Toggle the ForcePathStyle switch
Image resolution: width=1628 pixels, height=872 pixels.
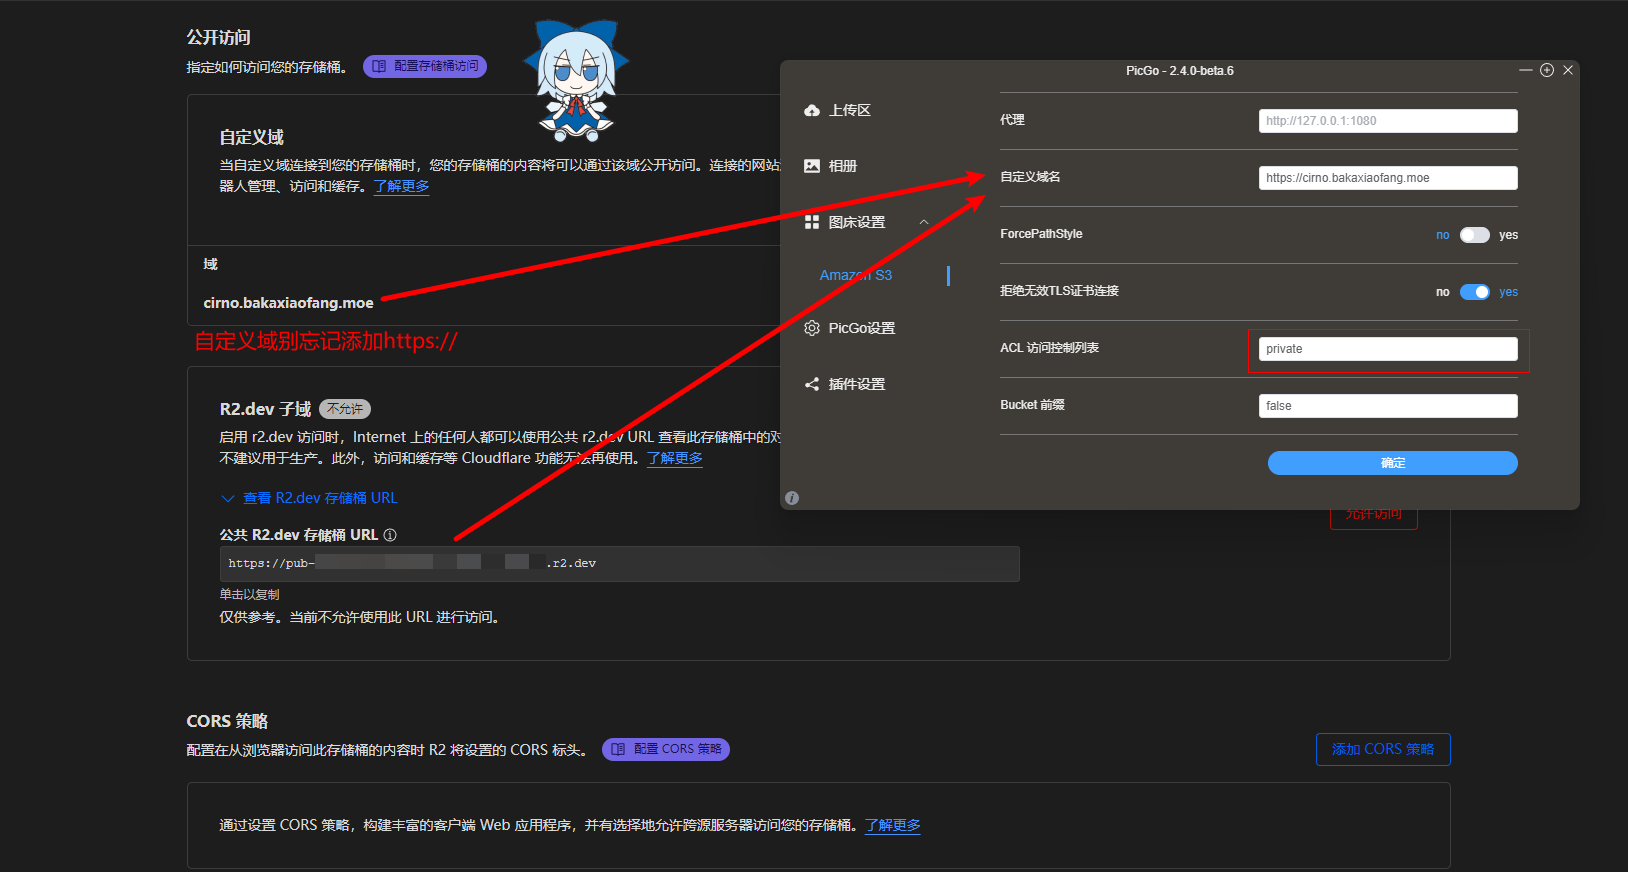[x=1474, y=235]
